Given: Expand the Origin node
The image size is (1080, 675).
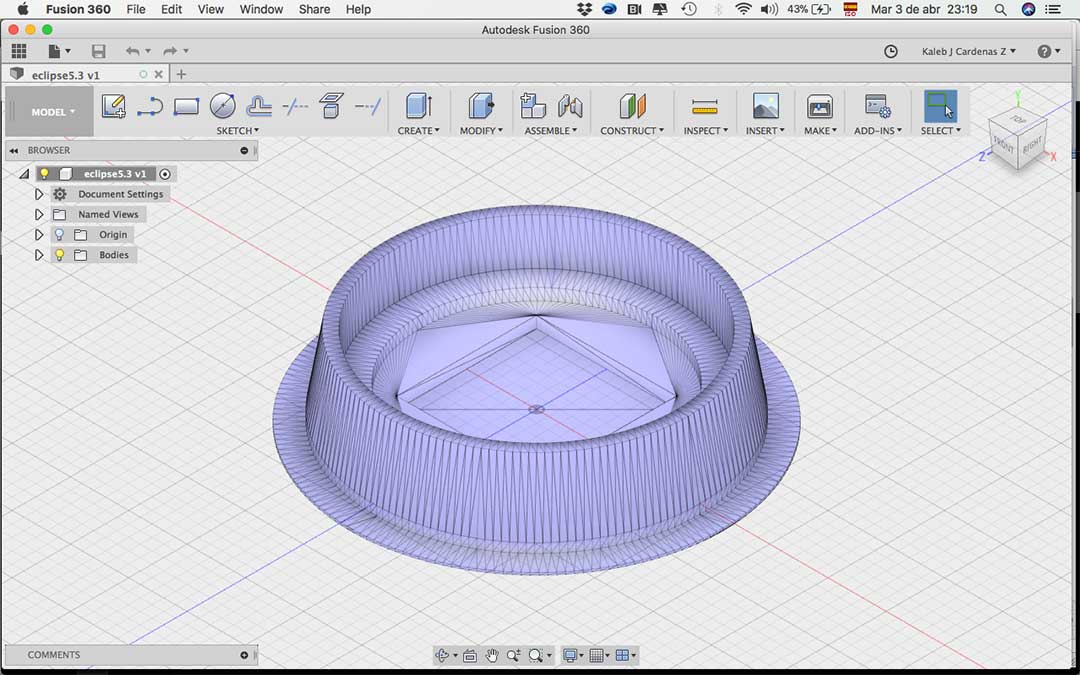Looking at the screenshot, I should (39, 235).
